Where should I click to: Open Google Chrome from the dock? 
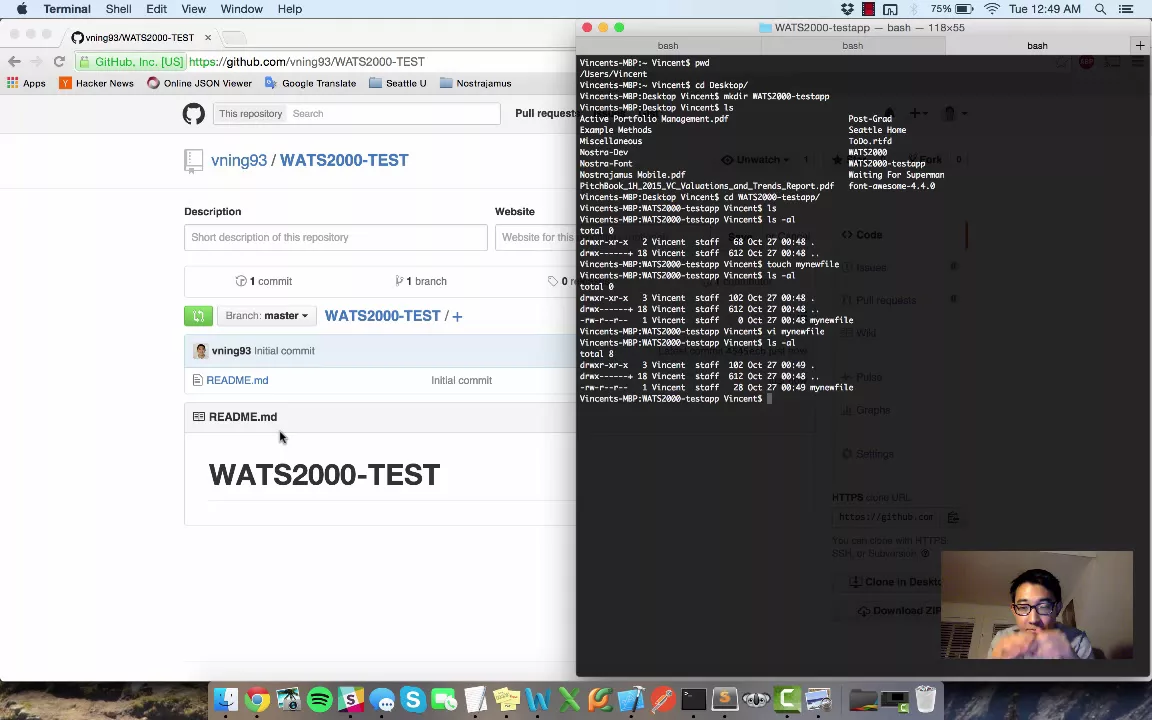coord(257,699)
